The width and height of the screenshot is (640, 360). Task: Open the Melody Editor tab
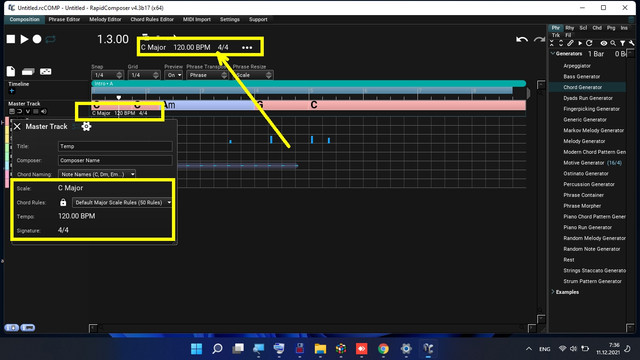click(x=105, y=20)
